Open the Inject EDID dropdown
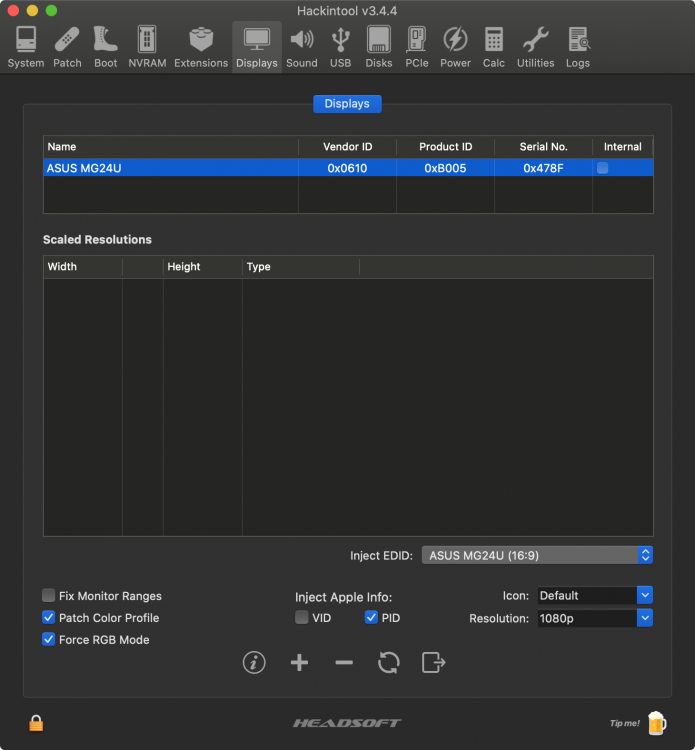 pyautogui.click(x=537, y=555)
